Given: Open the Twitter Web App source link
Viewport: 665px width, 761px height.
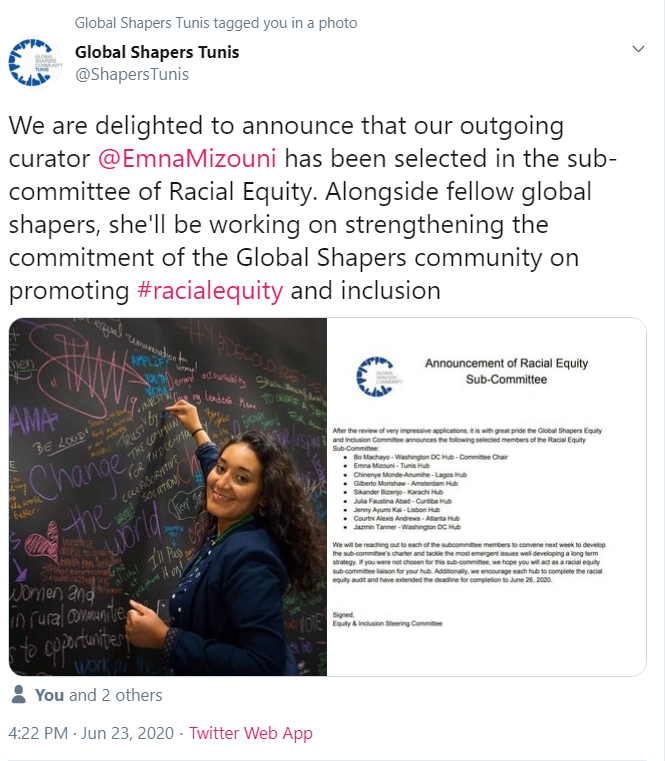Looking at the screenshot, I should (x=250, y=733).
